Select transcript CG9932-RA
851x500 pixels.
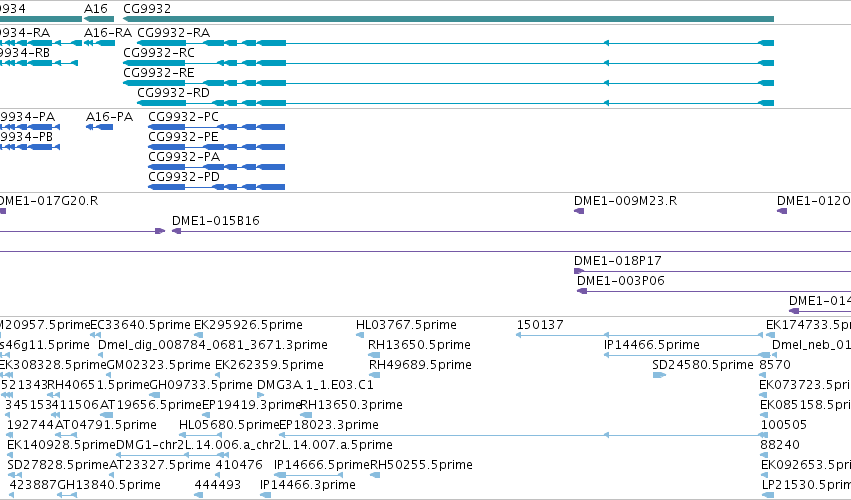click(x=455, y=43)
